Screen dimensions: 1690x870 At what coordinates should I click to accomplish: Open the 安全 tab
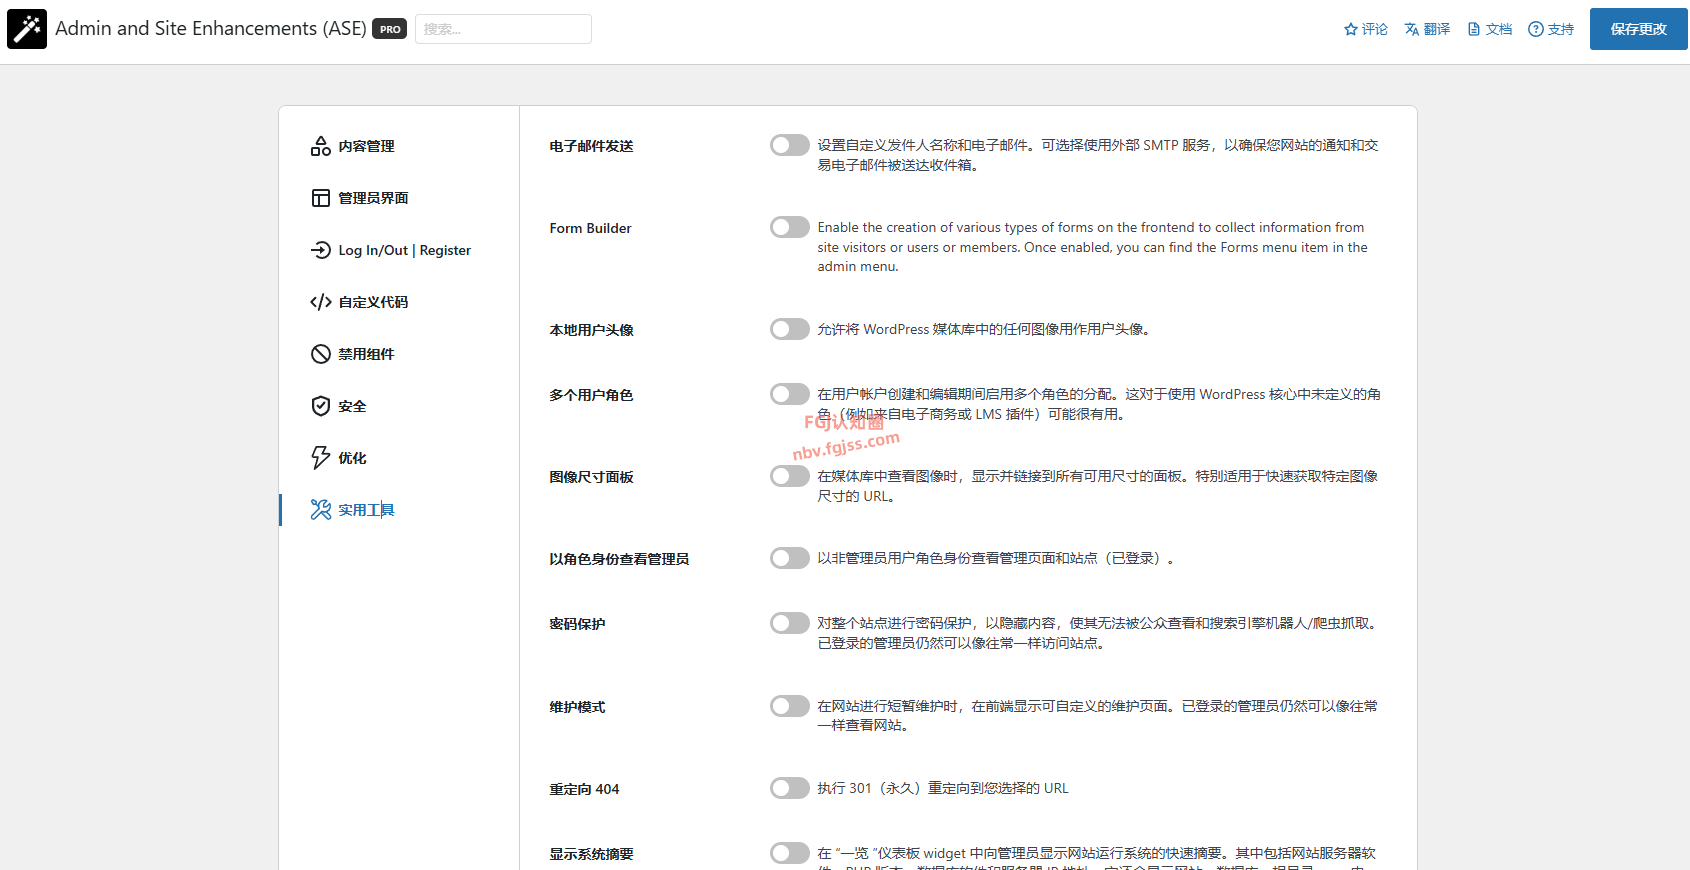pos(399,406)
